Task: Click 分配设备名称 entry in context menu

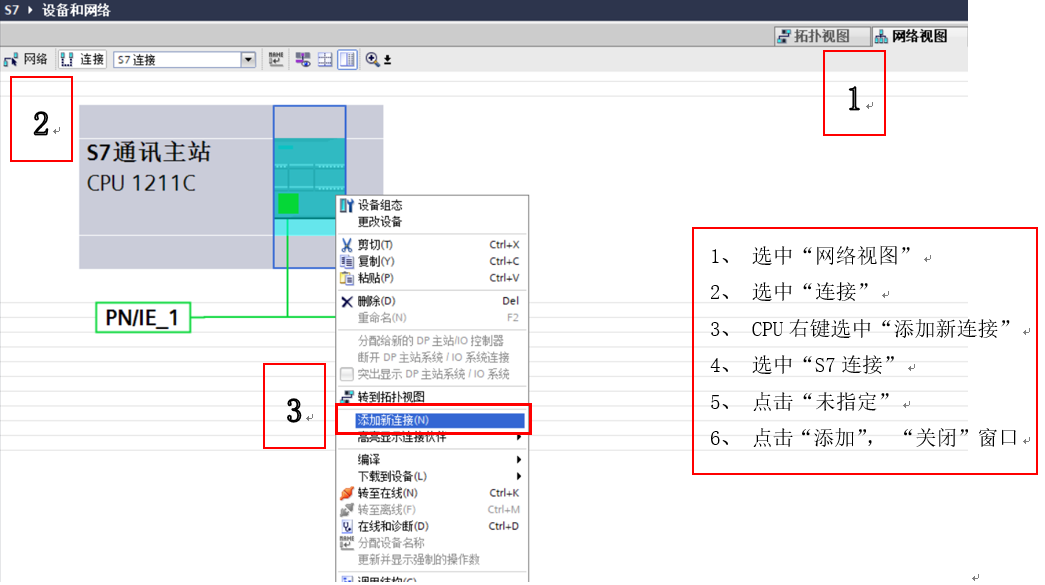Action: click(x=433, y=543)
